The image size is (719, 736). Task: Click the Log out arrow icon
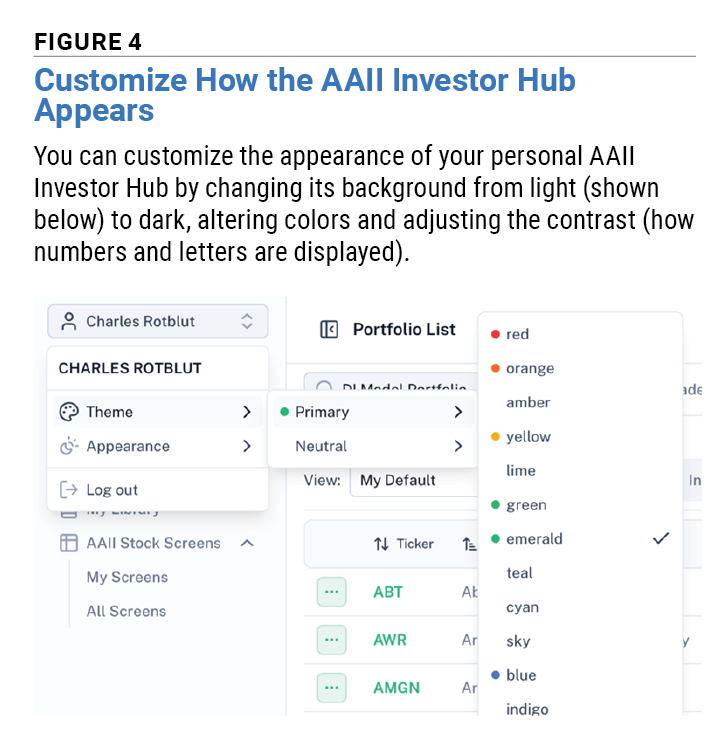(69, 490)
